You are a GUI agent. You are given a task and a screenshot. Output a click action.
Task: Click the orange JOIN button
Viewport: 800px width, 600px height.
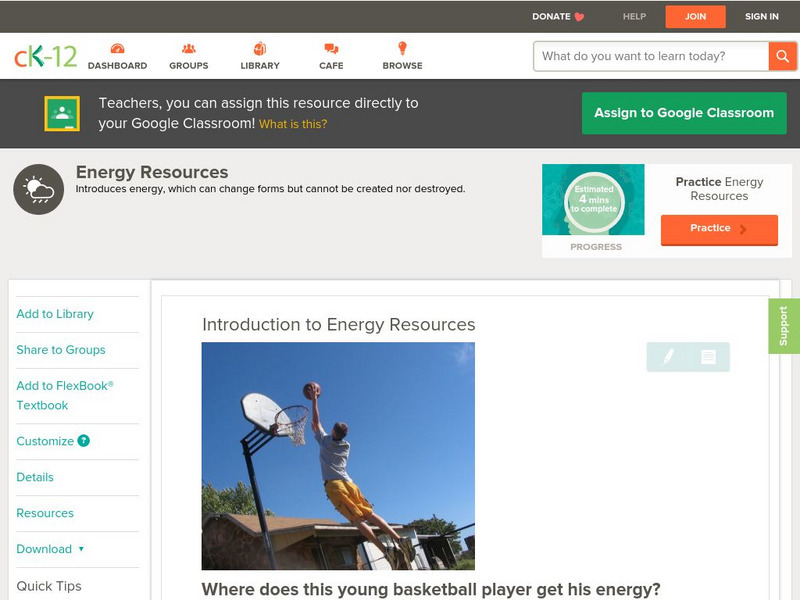click(695, 17)
